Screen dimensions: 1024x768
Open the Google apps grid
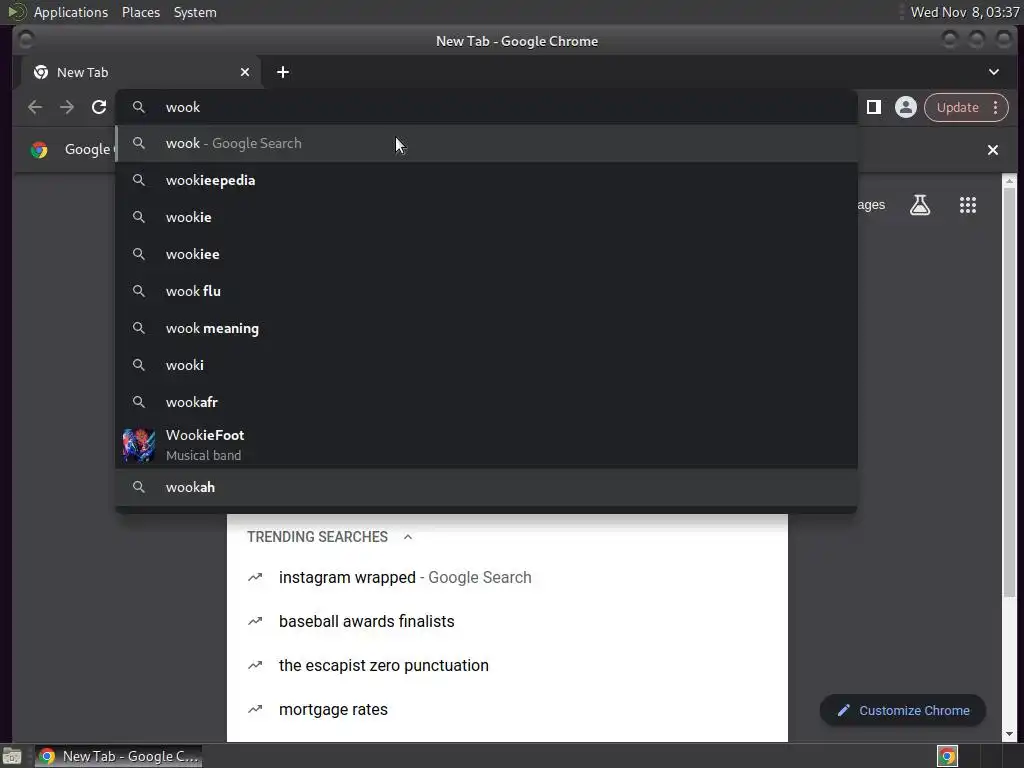coord(968,205)
